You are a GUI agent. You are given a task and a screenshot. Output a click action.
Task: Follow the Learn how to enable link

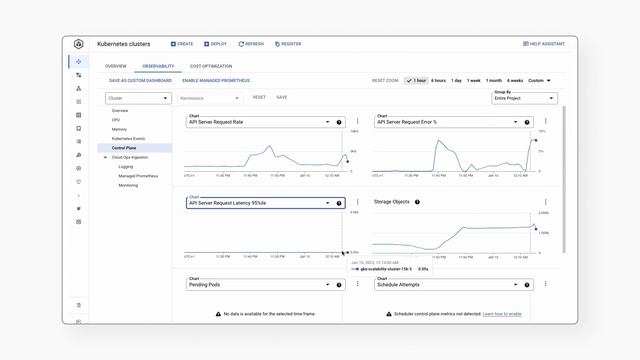(502, 314)
